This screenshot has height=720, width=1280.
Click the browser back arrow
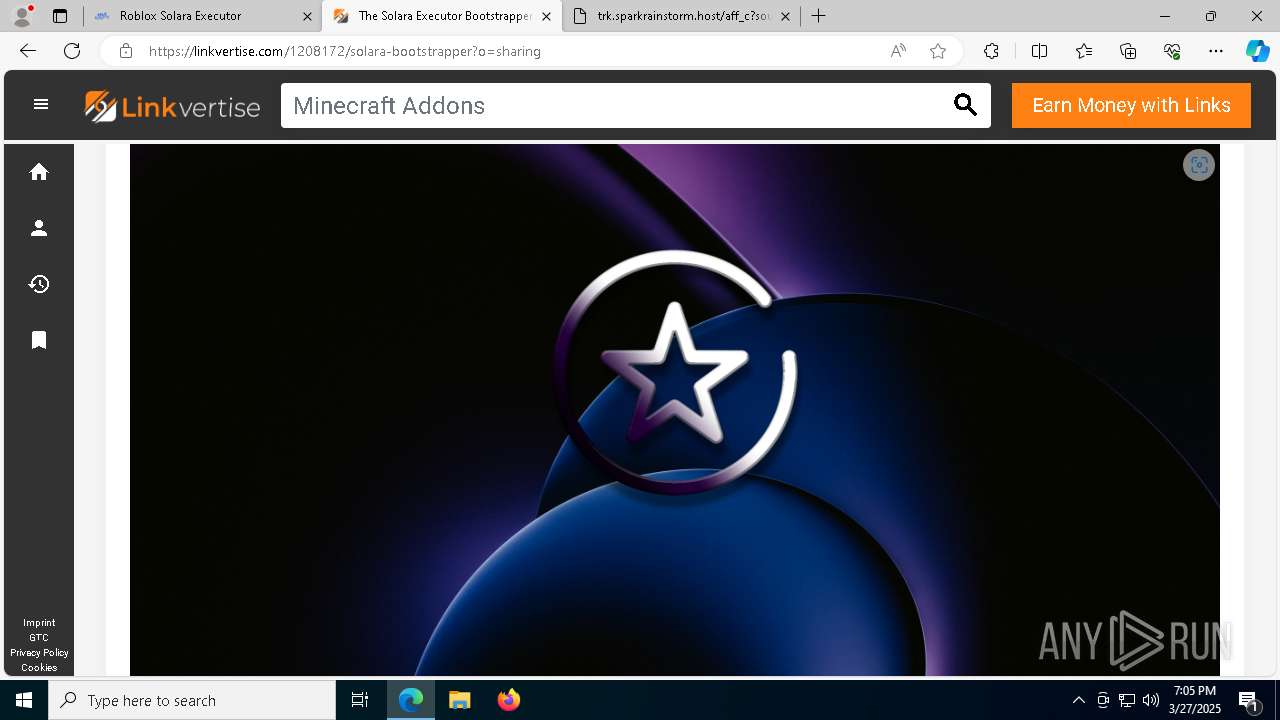28,51
